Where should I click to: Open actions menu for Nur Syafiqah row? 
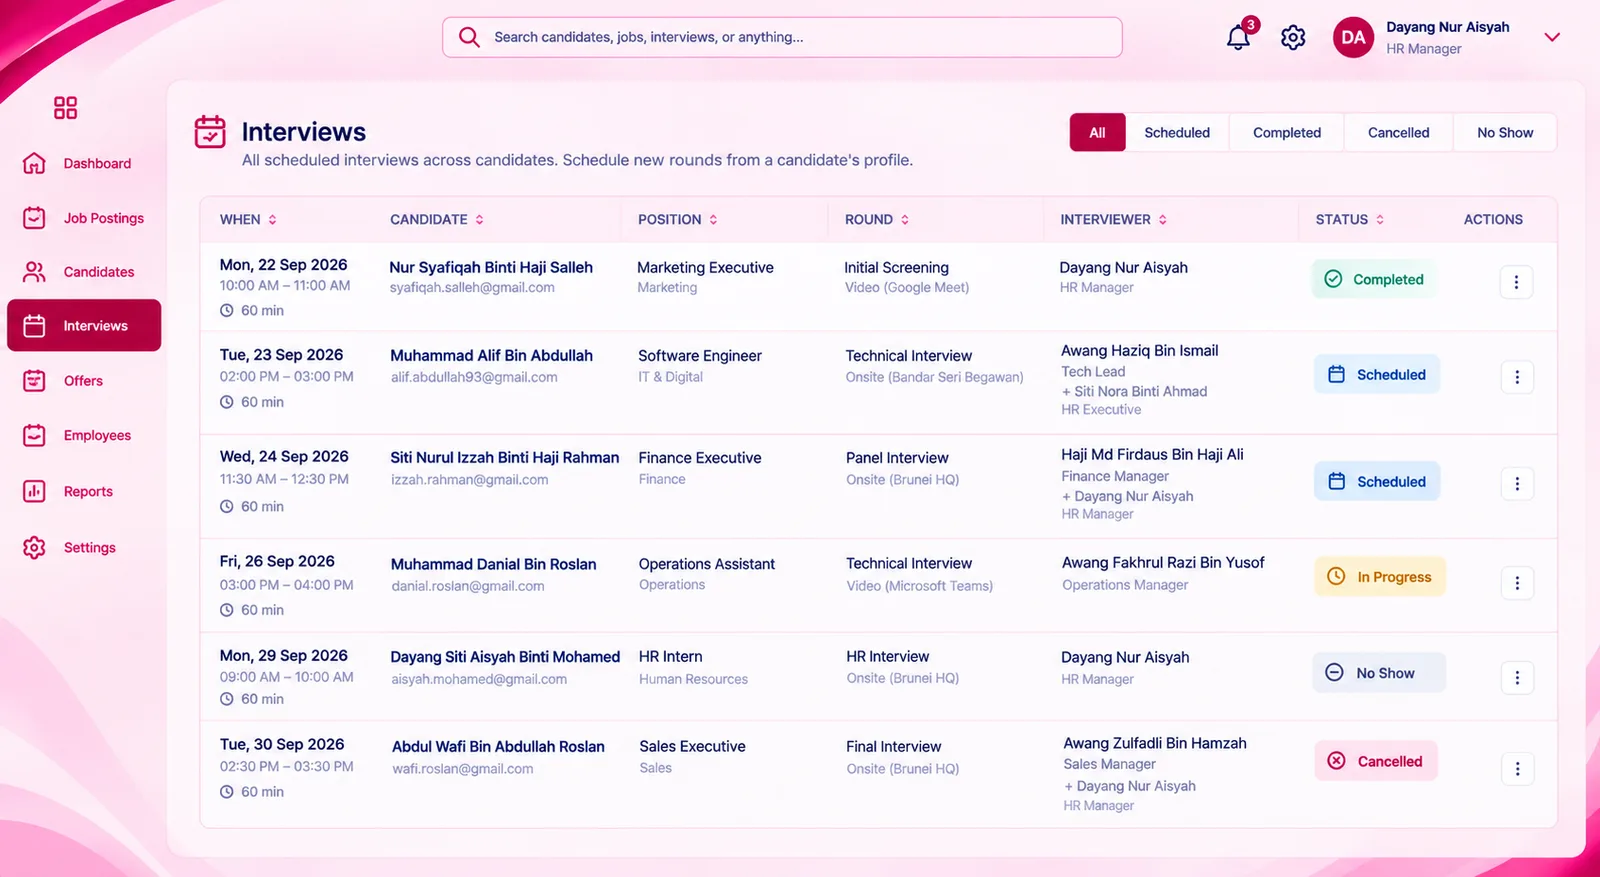[1516, 282]
